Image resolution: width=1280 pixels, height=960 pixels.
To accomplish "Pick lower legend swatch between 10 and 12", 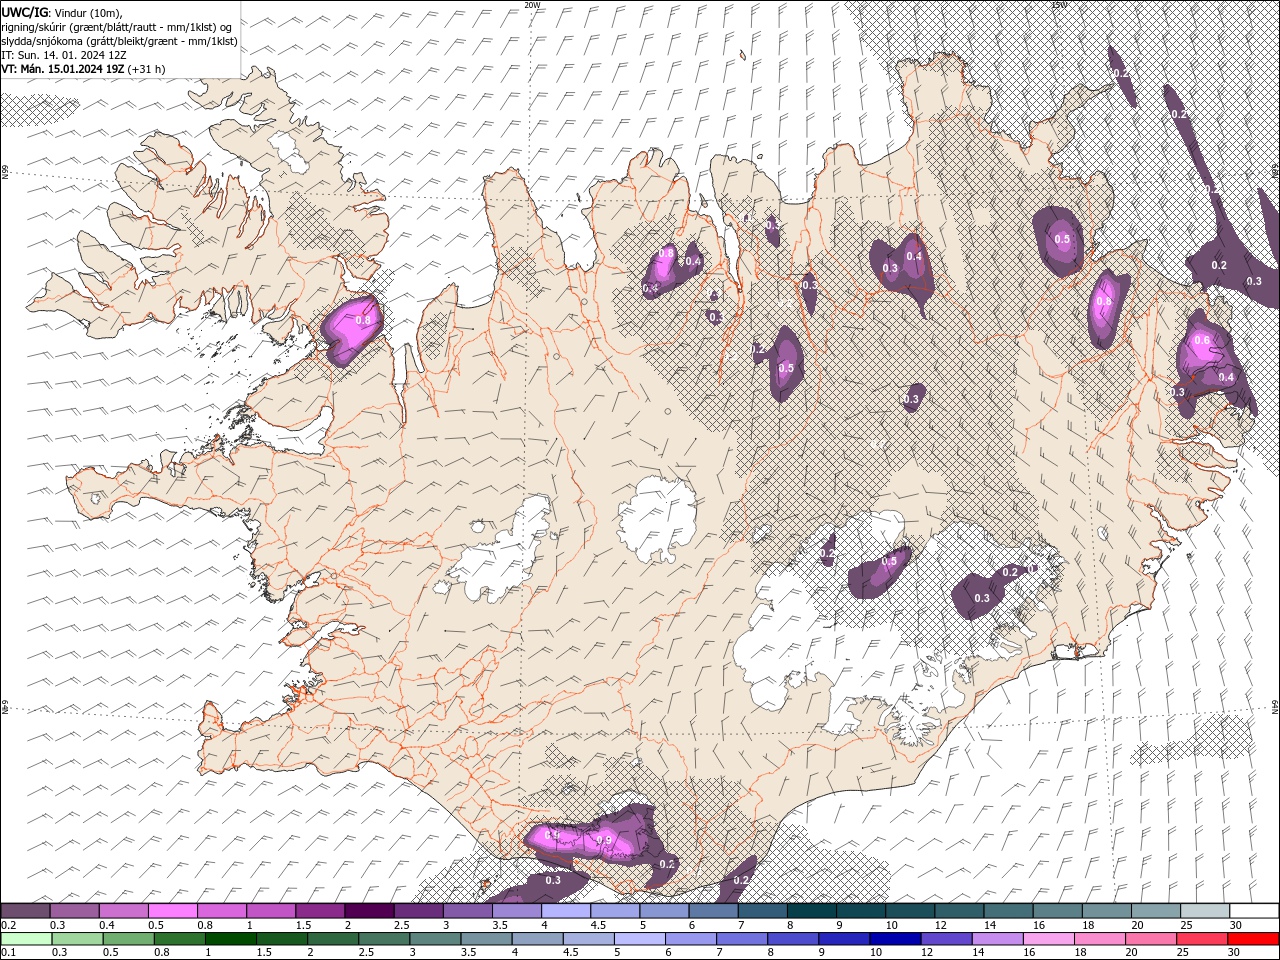I will [895, 939].
